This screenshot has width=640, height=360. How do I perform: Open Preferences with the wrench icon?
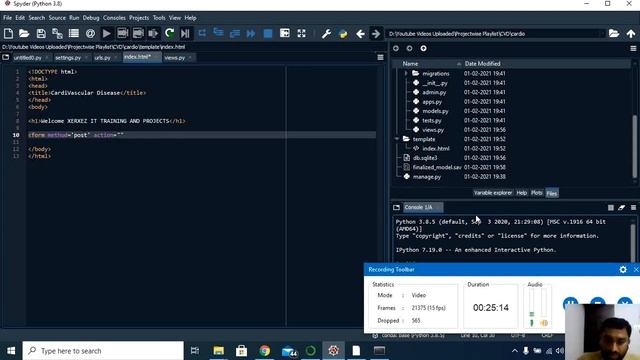(x=326, y=33)
